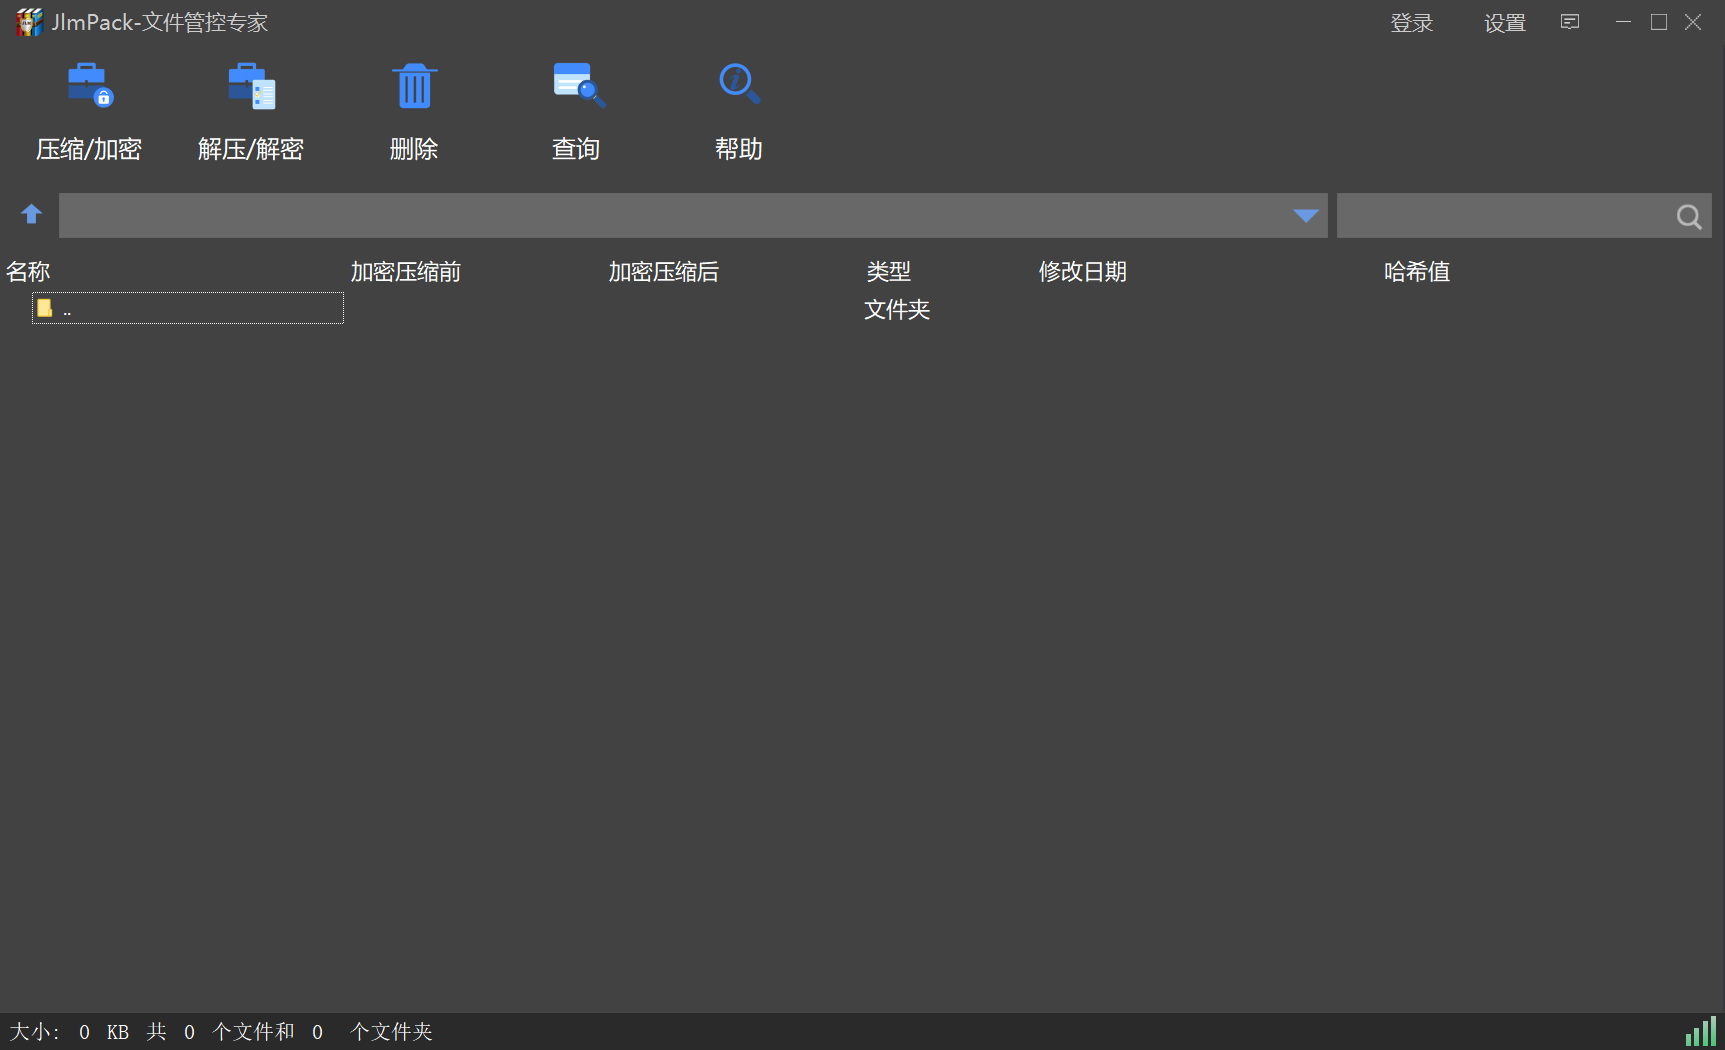1725x1050 pixels.
Task: Sort by 名称 column header
Action: click(x=28, y=272)
